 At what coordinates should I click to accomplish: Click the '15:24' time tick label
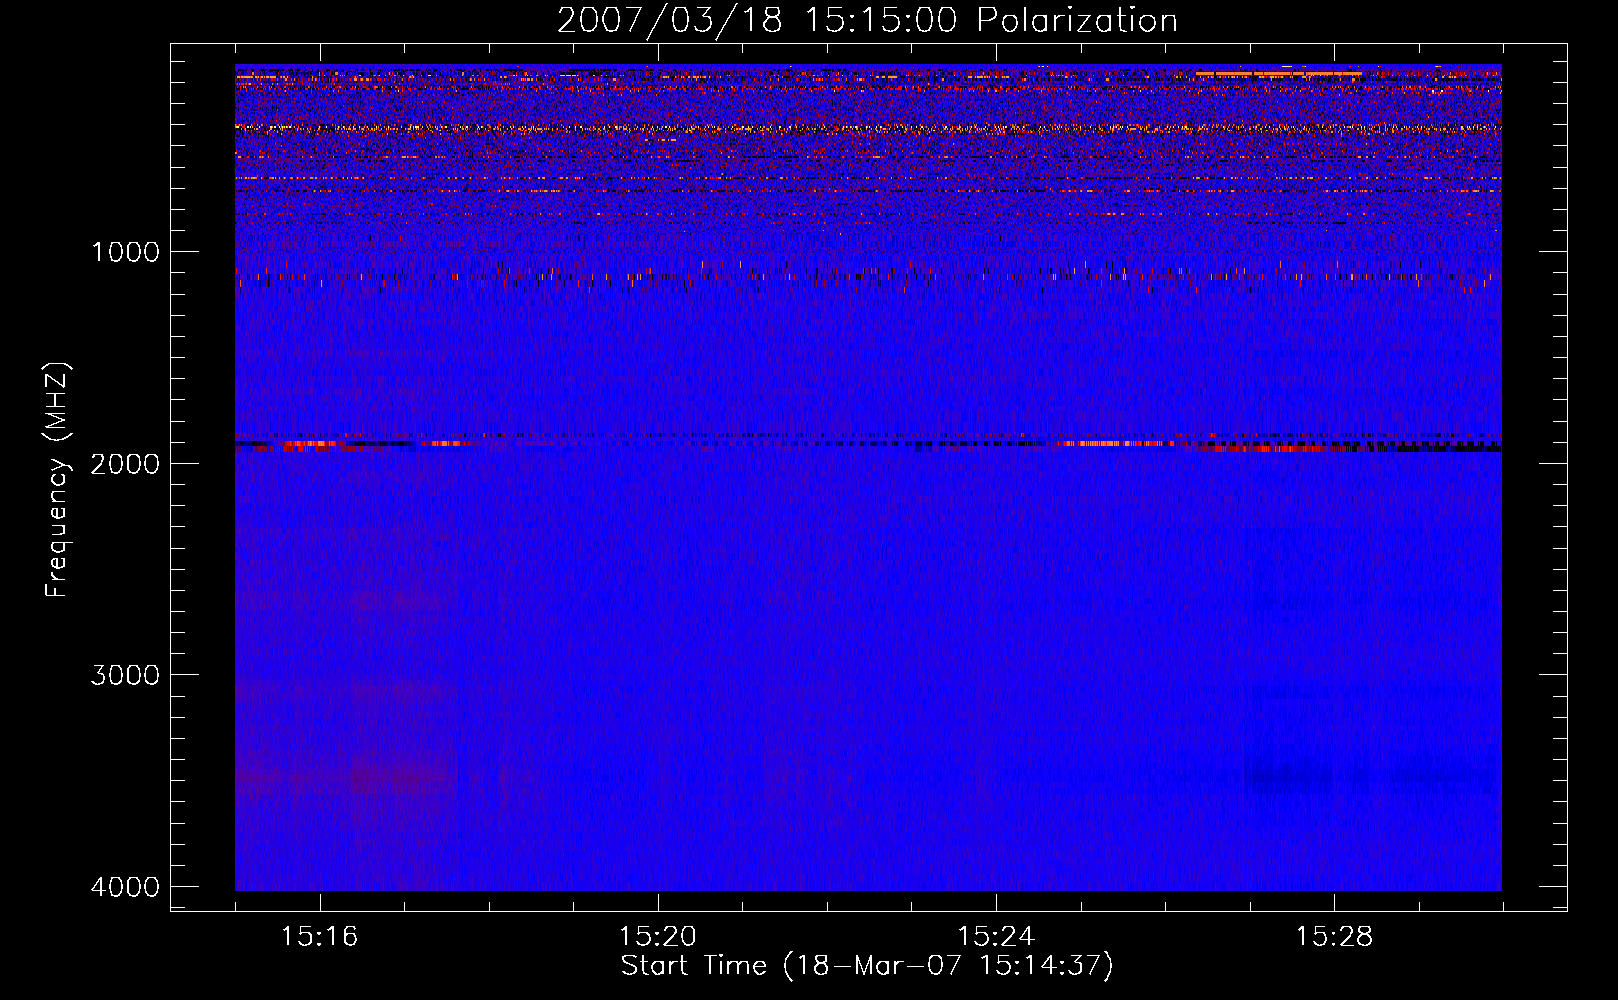pos(996,936)
